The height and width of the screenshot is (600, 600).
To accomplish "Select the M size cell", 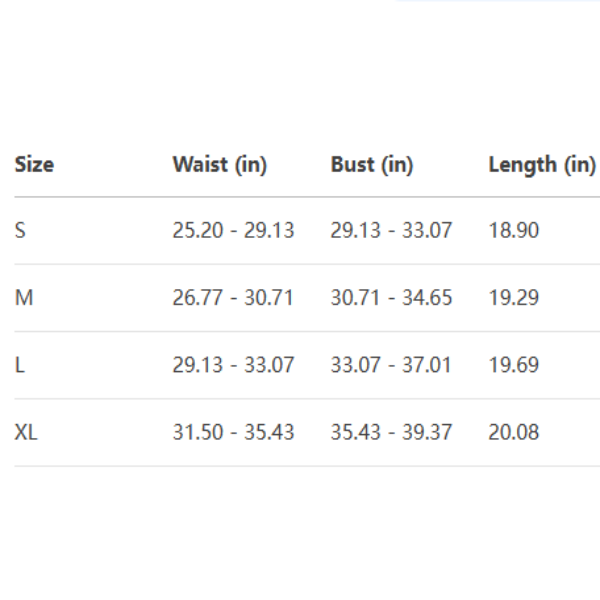I will (23, 298).
